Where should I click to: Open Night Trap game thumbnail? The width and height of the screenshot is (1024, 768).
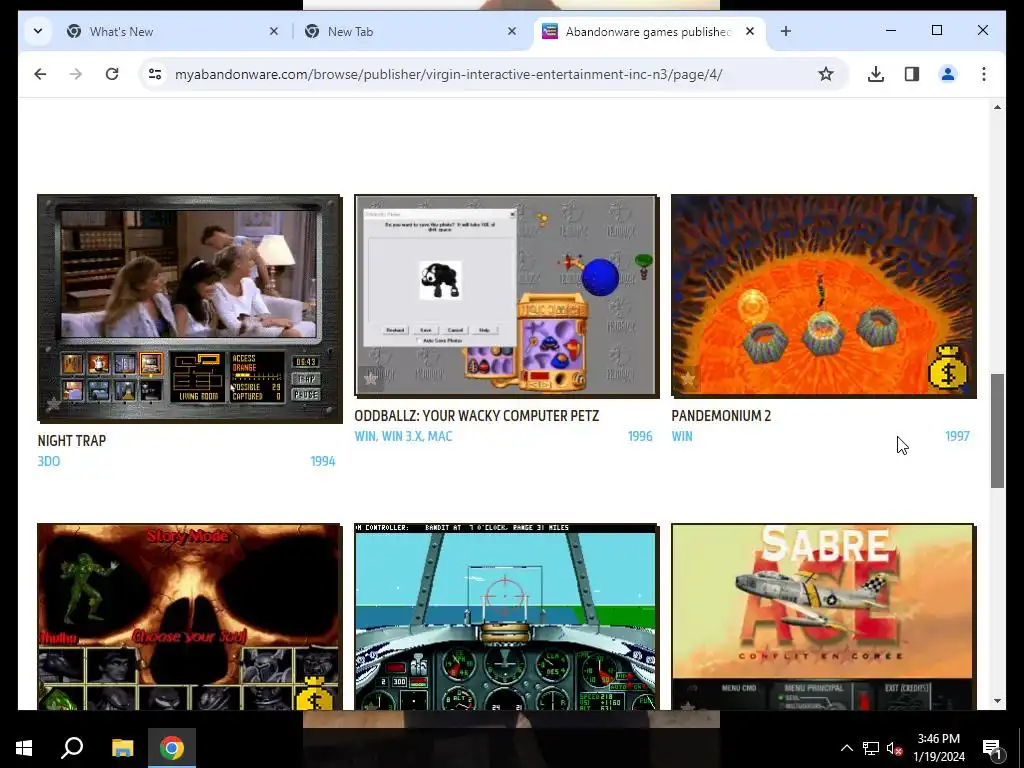point(189,309)
